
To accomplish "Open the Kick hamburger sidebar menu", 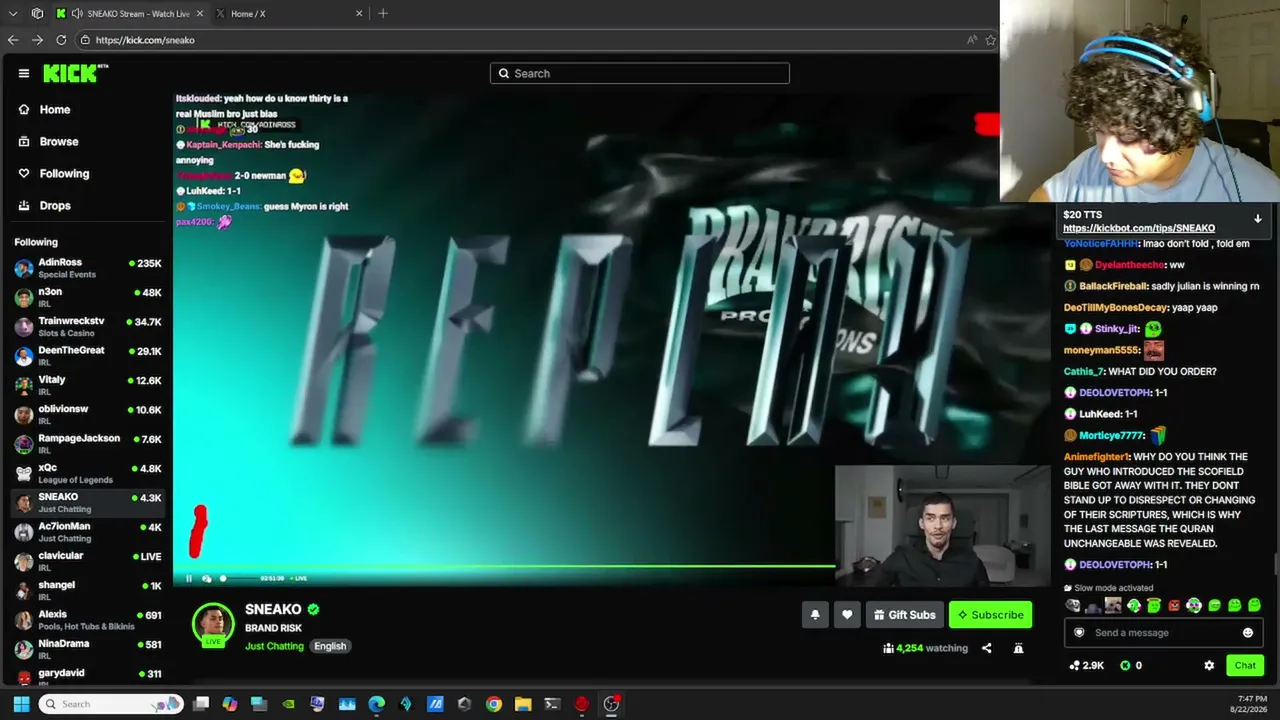I will [24, 73].
